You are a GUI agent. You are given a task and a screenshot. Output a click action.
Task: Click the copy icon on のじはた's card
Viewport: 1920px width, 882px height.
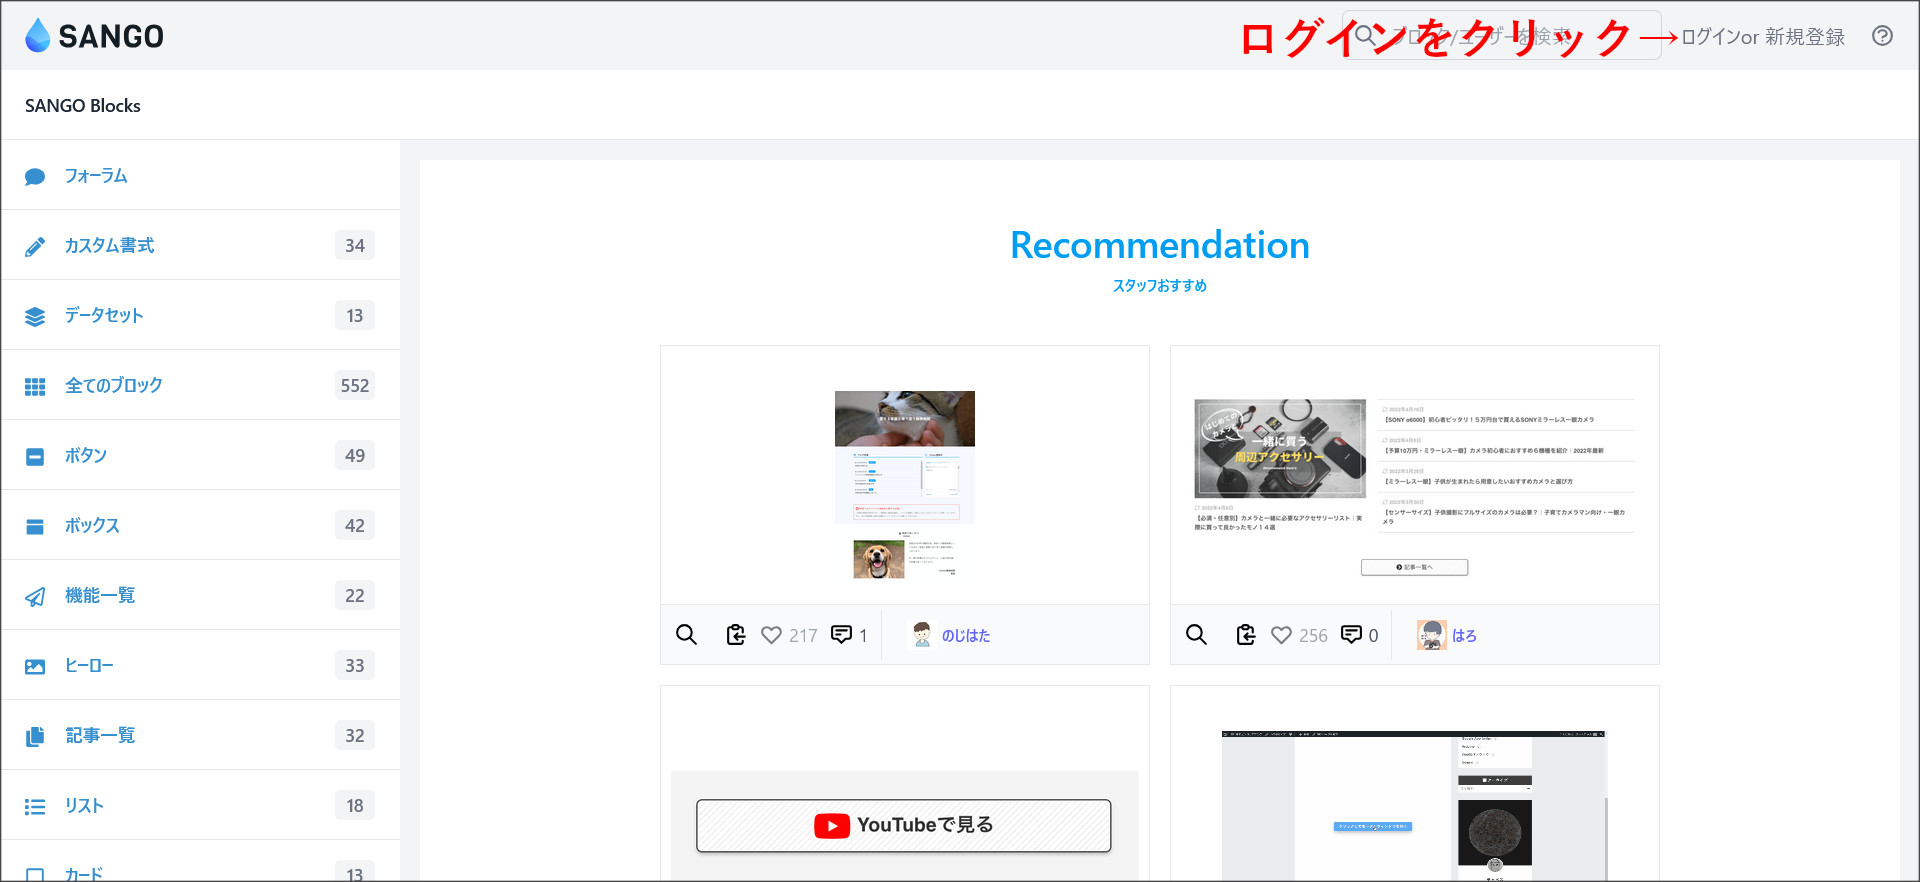[x=736, y=635]
